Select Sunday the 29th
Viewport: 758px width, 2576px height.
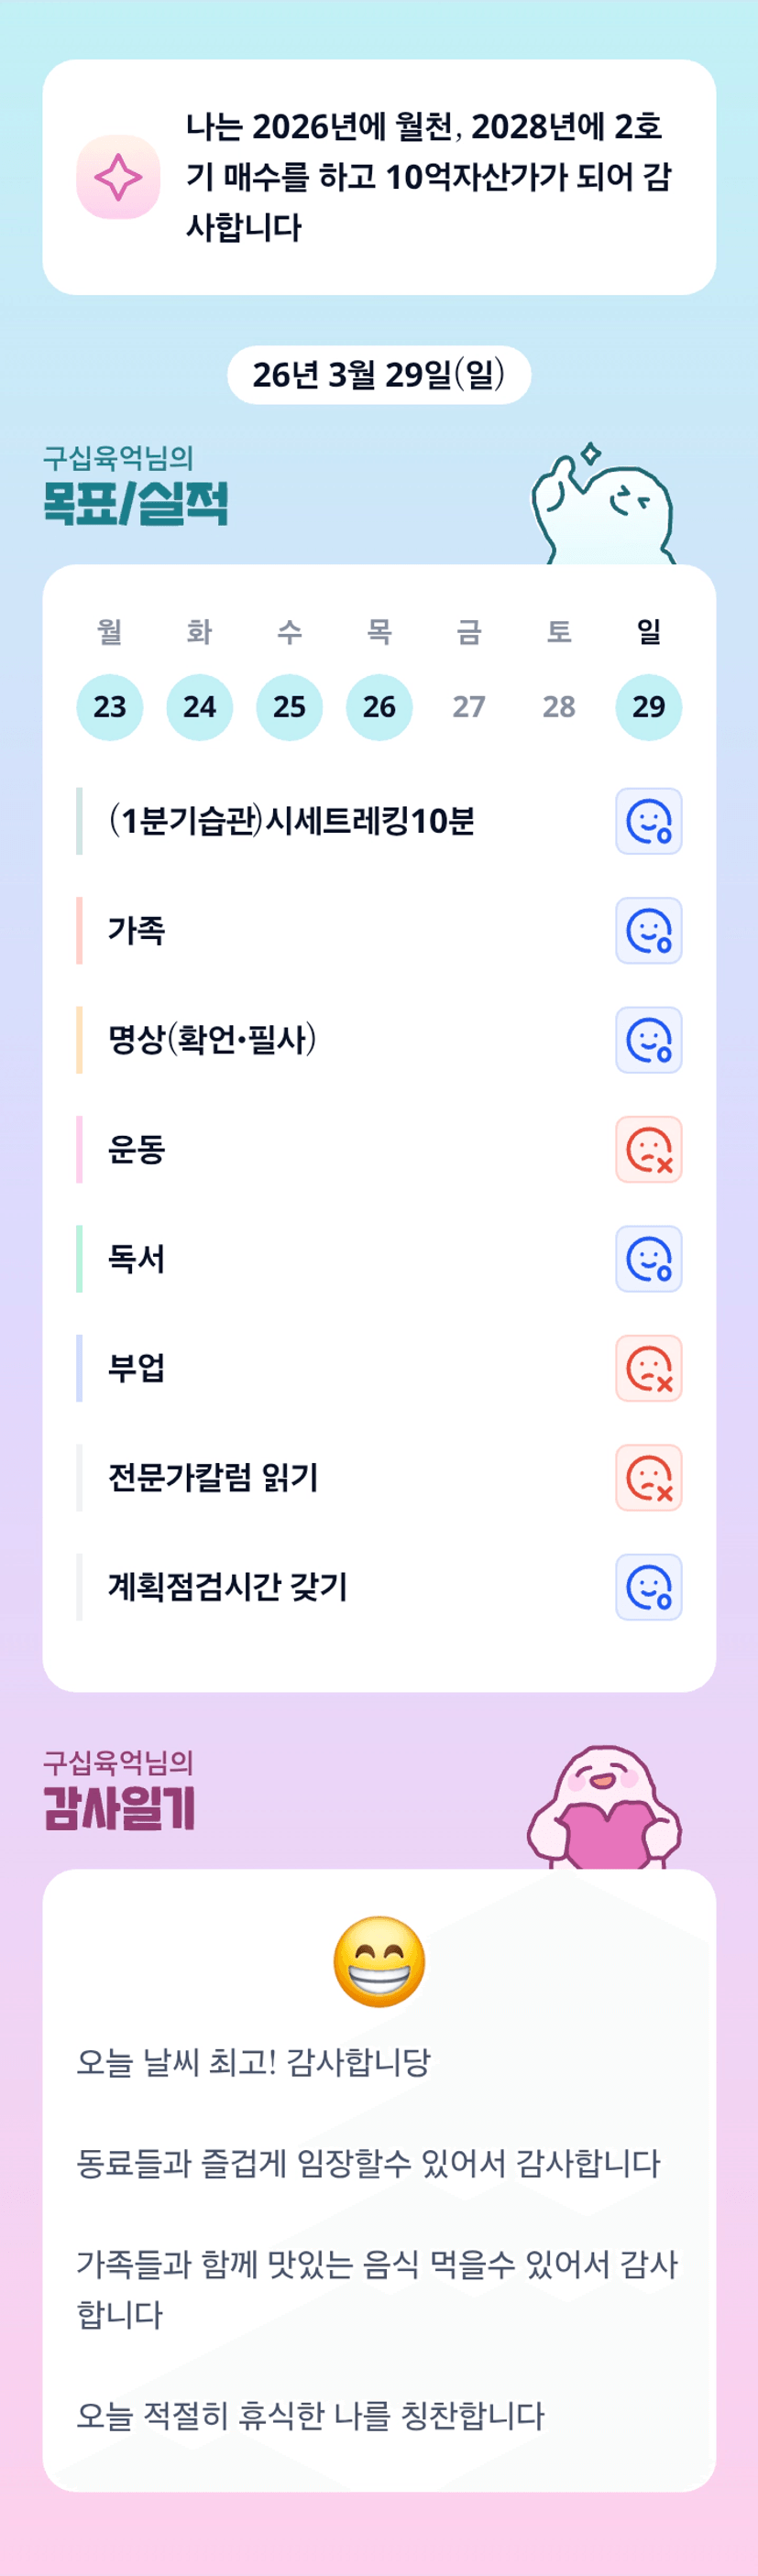648,707
